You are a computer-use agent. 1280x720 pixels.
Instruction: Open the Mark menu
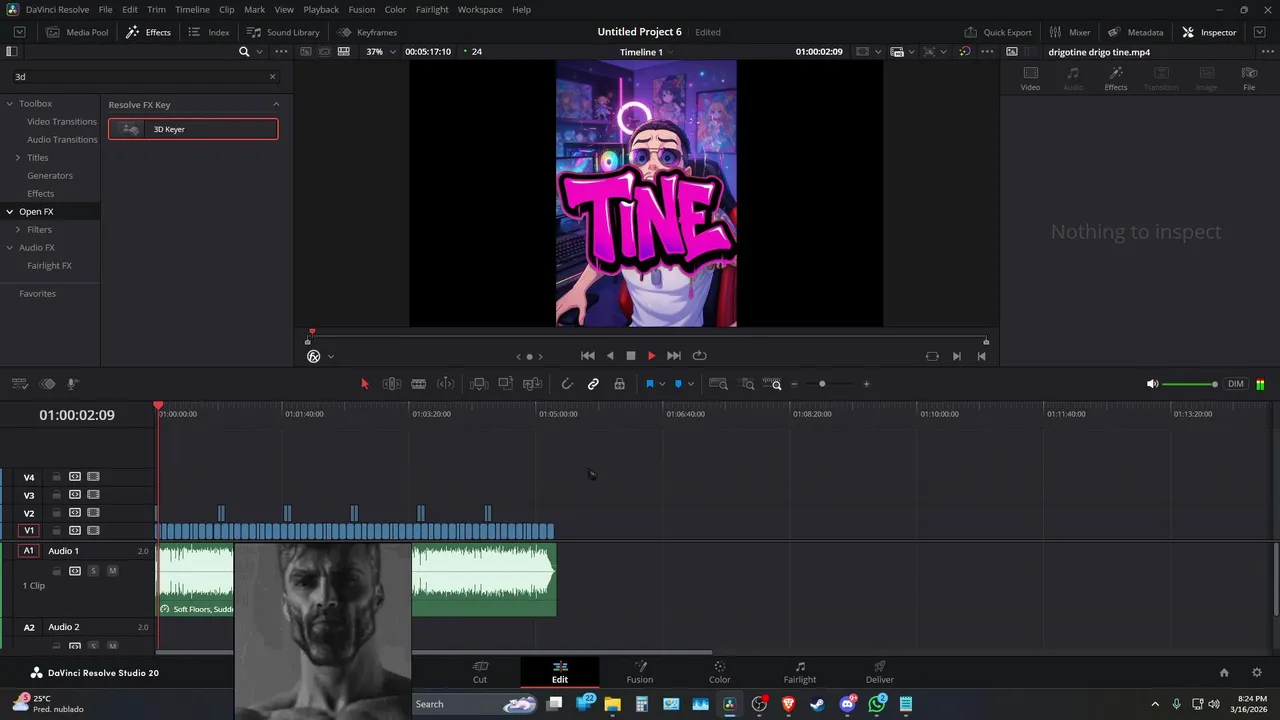[255, 9]
